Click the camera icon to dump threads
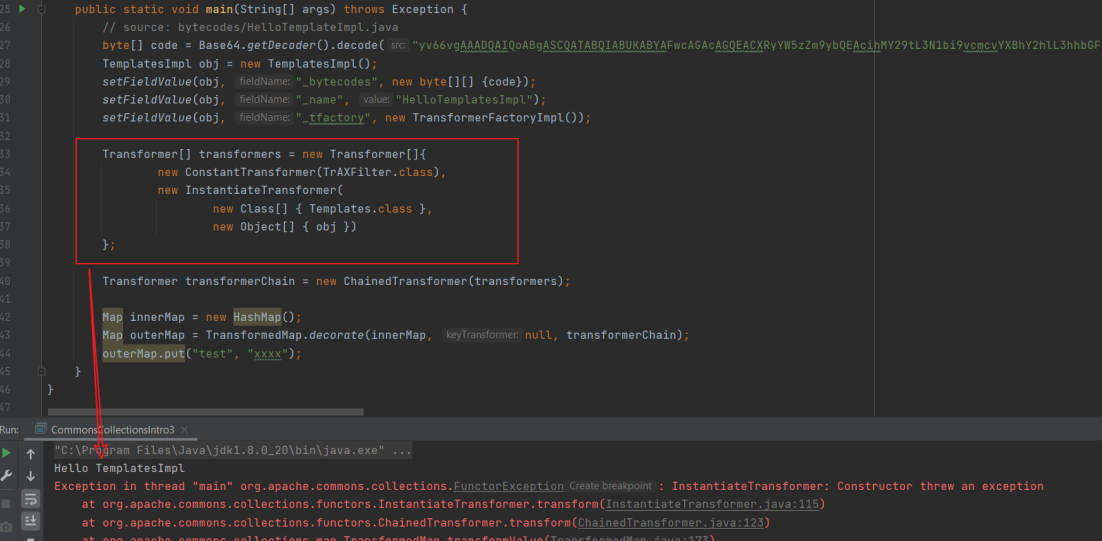The image size is (1102, 541). [x=6, y=526]
